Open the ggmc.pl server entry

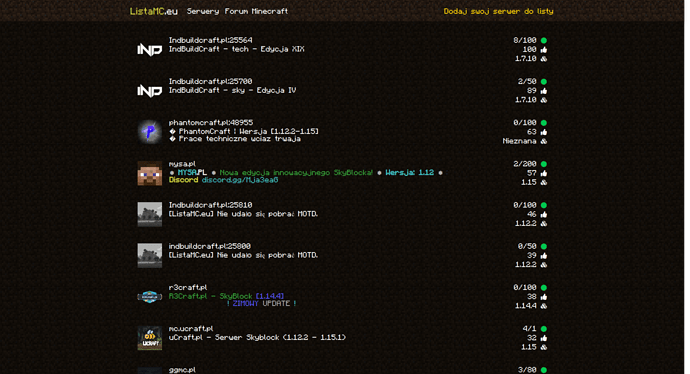(182, 370)
